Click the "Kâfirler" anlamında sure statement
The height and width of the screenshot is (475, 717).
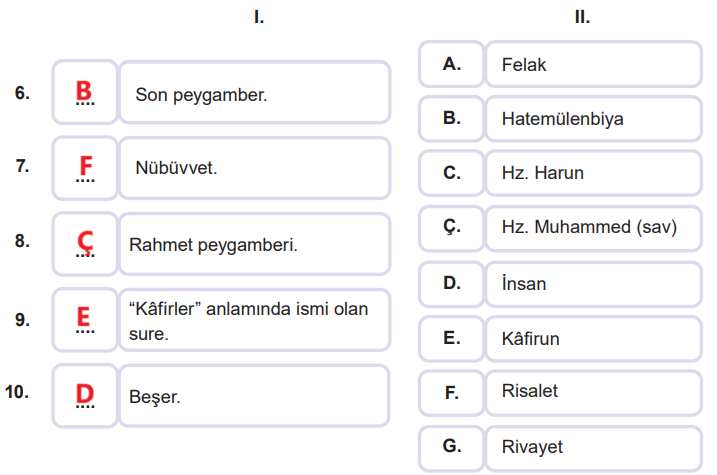pyautogui.click(x=254, y=320)
